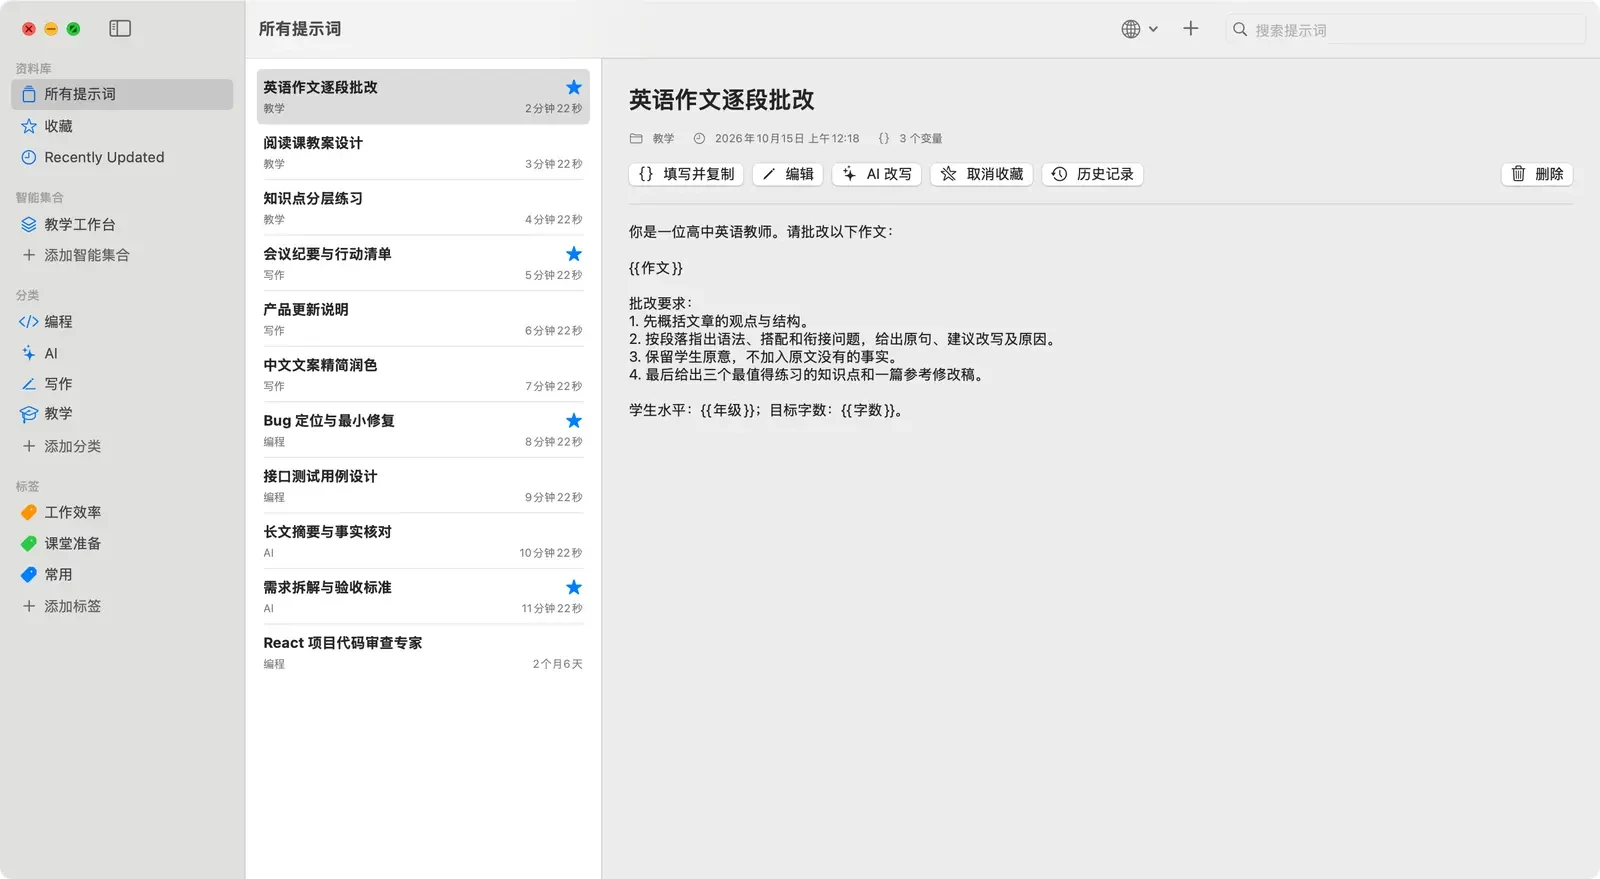The height and width of the screenshot is (879, 1600).
Task: Select the 编程 category
Action: pos(122,322)
